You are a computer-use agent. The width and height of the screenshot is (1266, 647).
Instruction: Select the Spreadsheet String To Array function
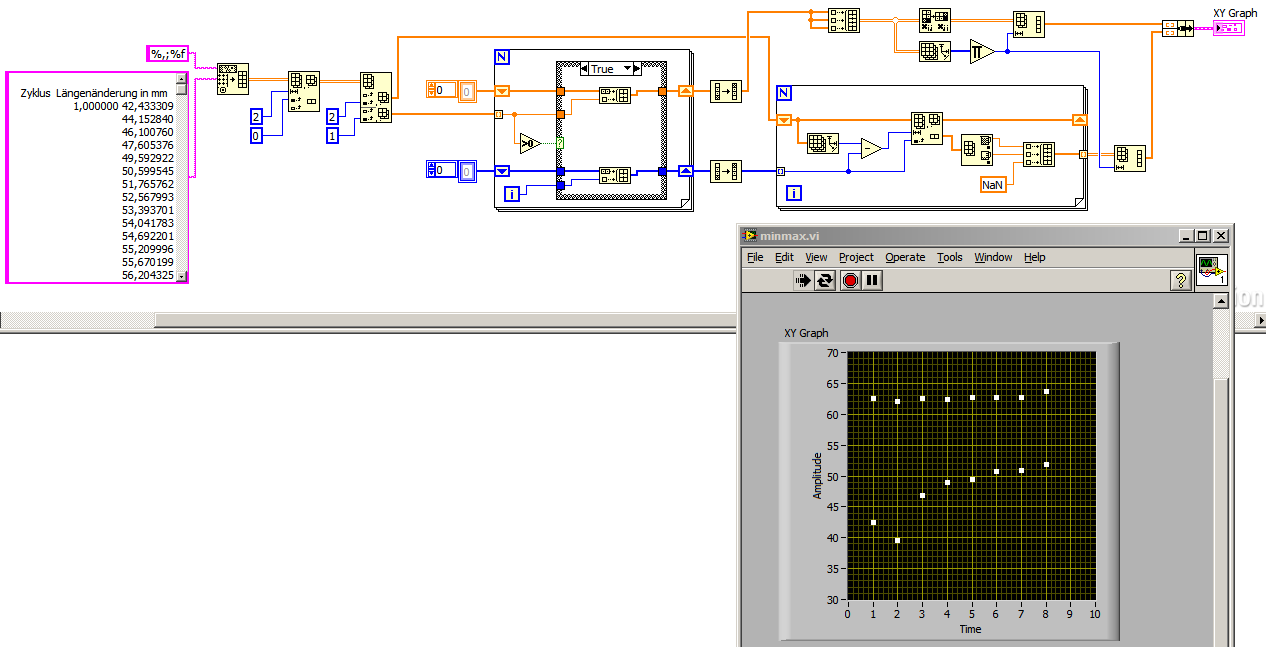(233, 79)
